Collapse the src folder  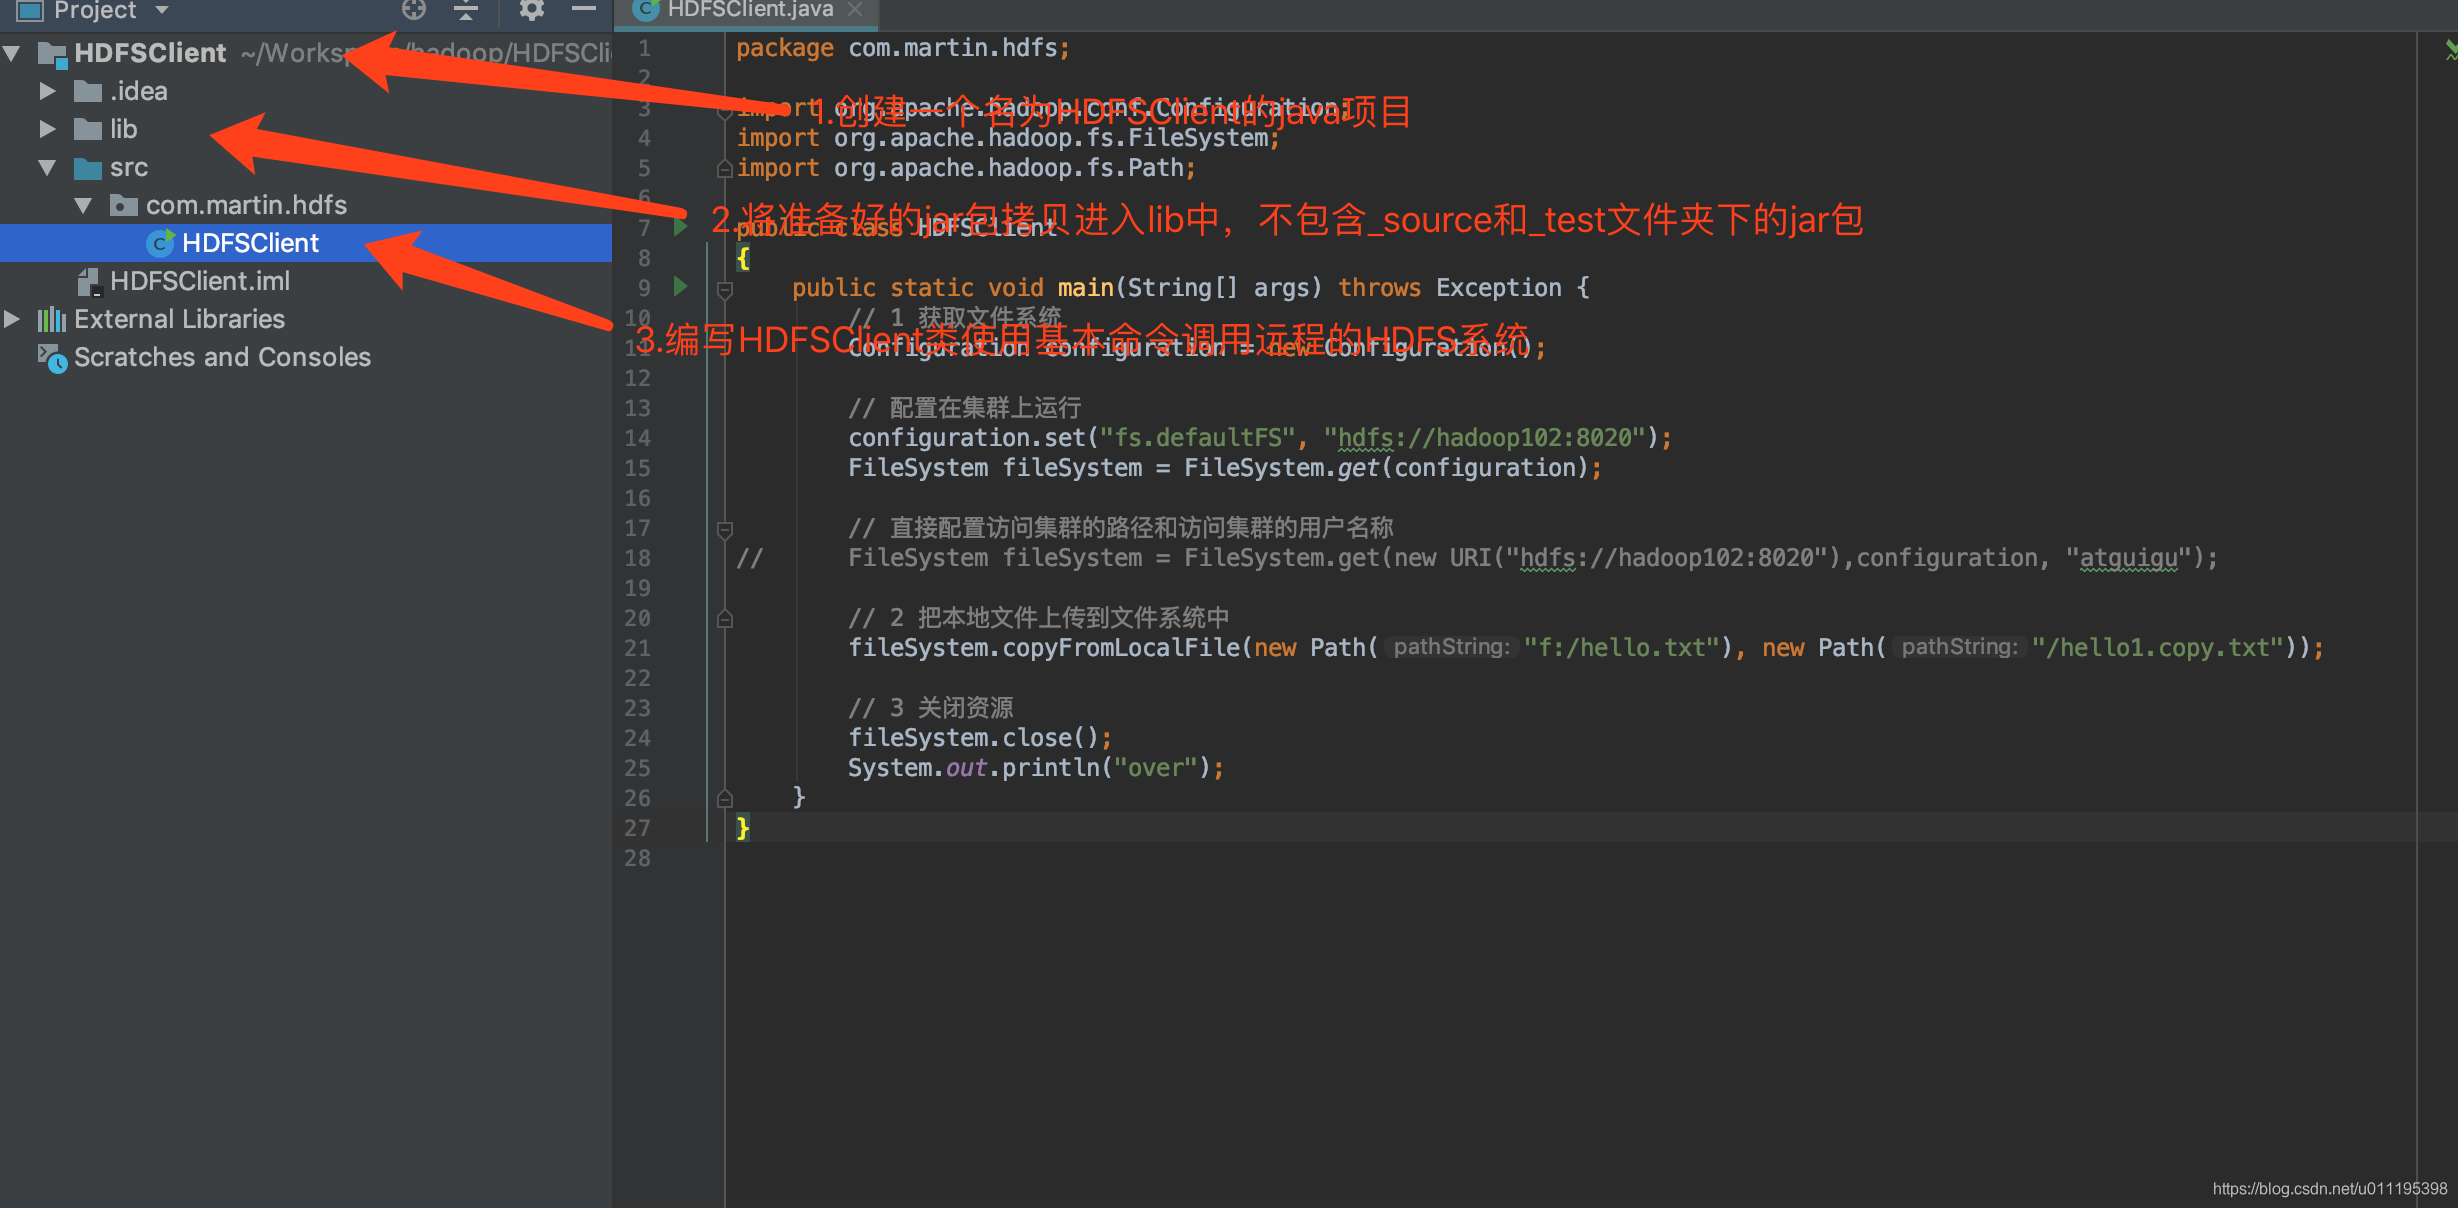pyautogui.click(x=47, y=168)
